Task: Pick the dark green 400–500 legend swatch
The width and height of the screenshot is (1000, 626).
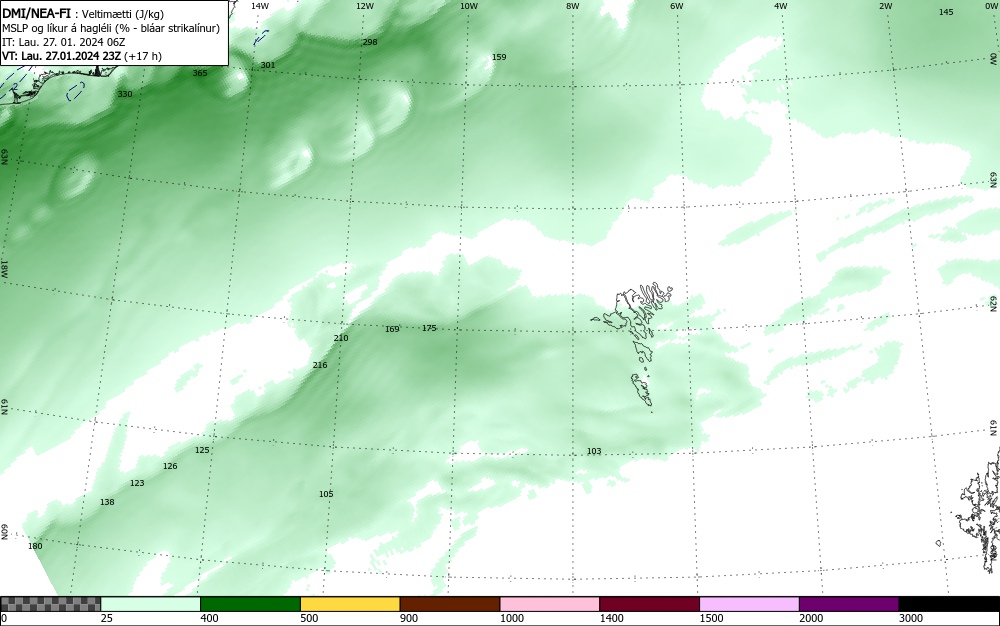Action: [x=250, y=604]
